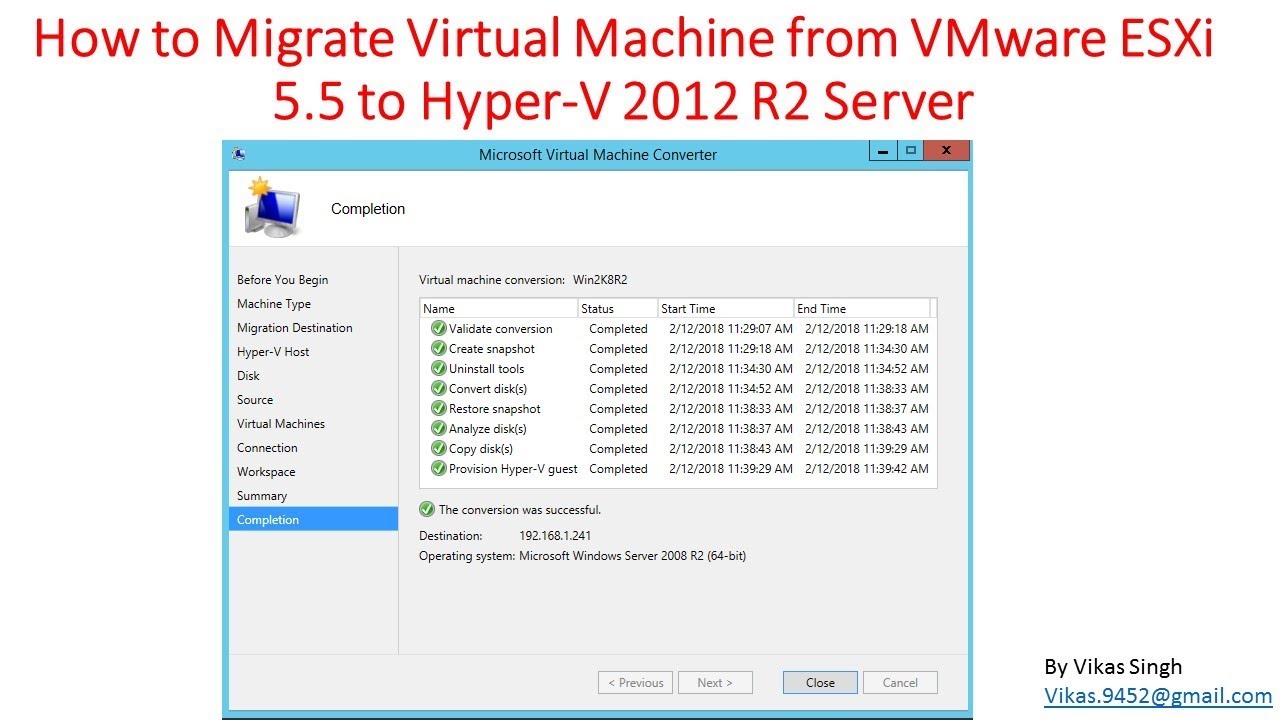Sort by the Status column header
Screen dimensions: 1280x720
click(618, 308)
